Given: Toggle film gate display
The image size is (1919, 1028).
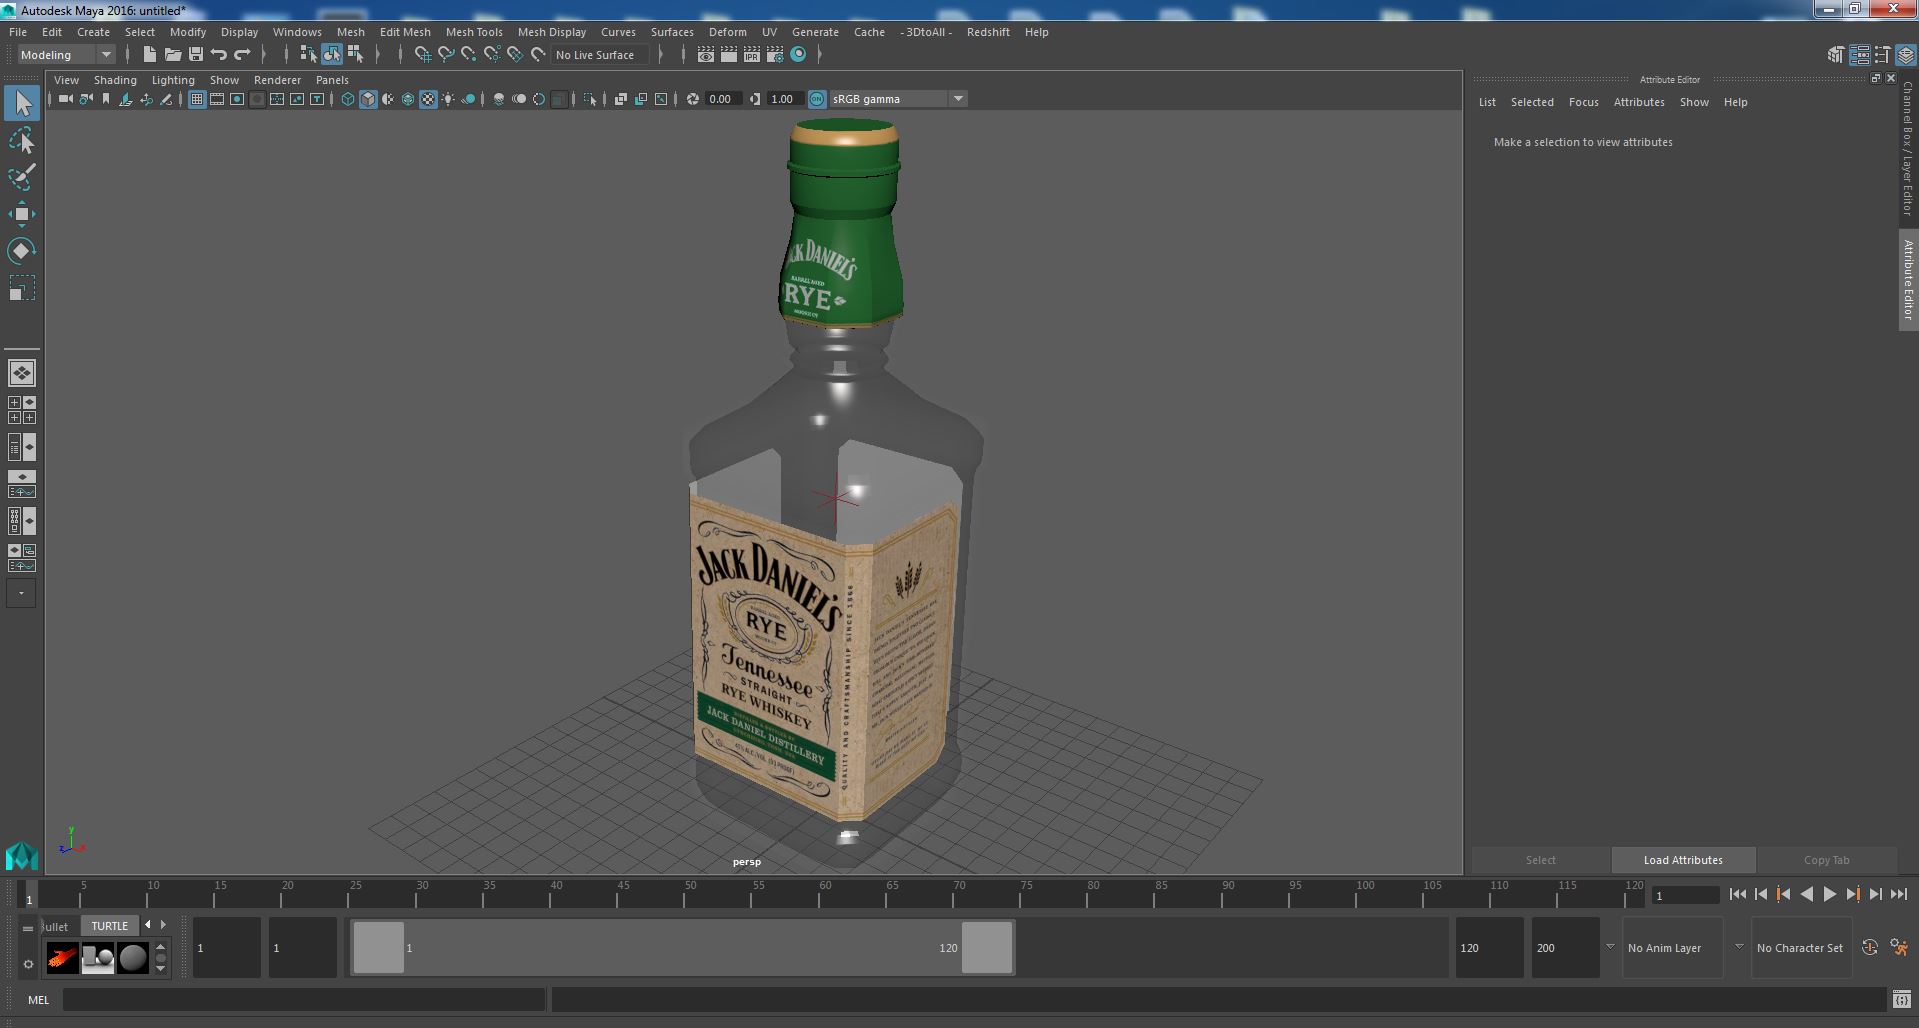Looking at the screenshot, I should coord(217,99).
